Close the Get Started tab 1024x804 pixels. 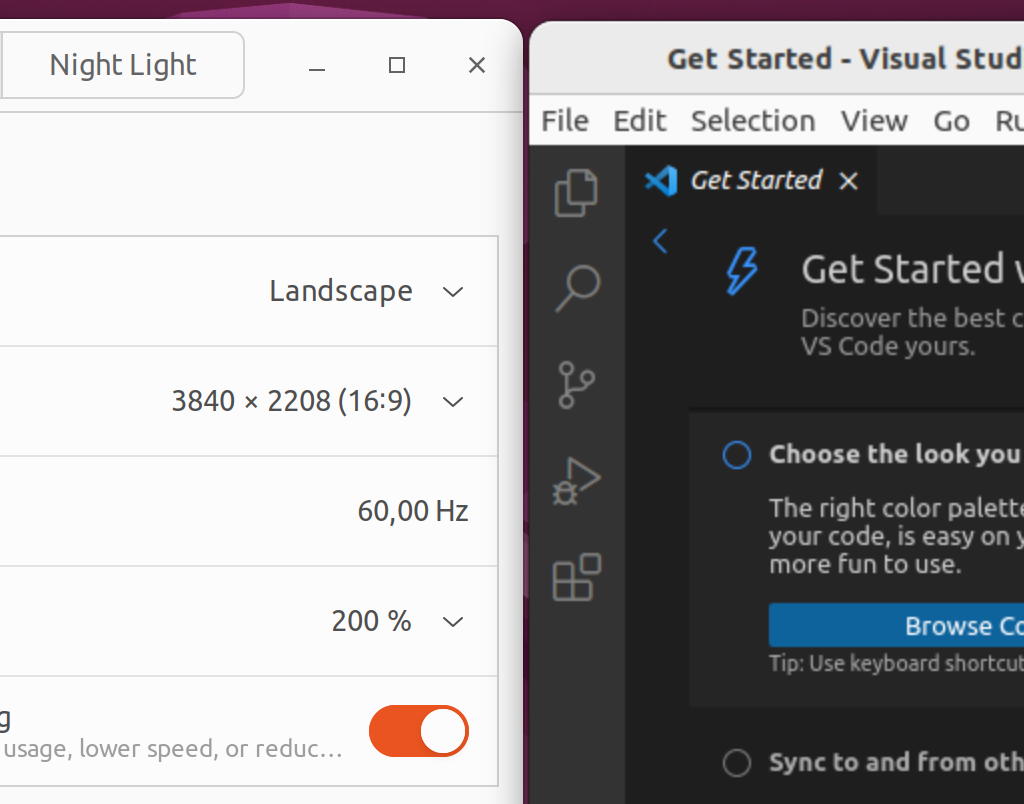tap(848, 181)
